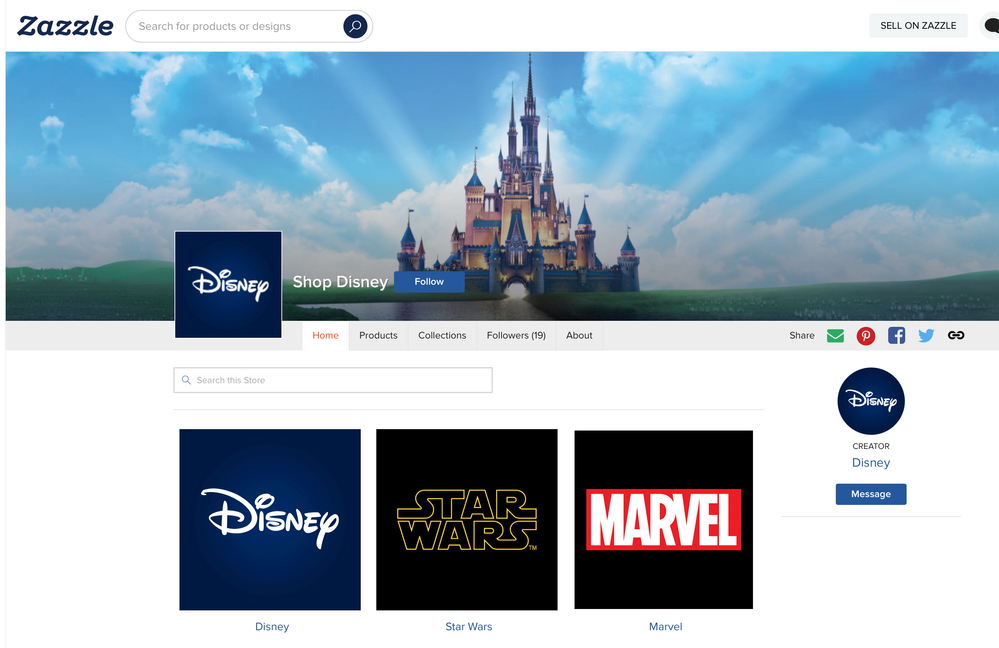Click the Disney link under first tile
Screen dimensions: 999x648
[x=272, y=626]
